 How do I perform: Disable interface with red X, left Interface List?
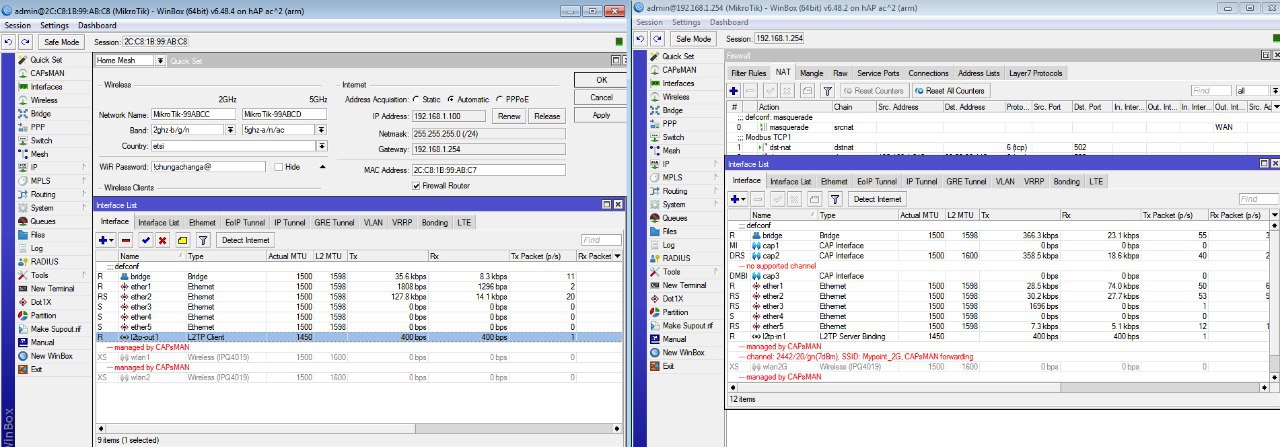(x=163, y=240)
